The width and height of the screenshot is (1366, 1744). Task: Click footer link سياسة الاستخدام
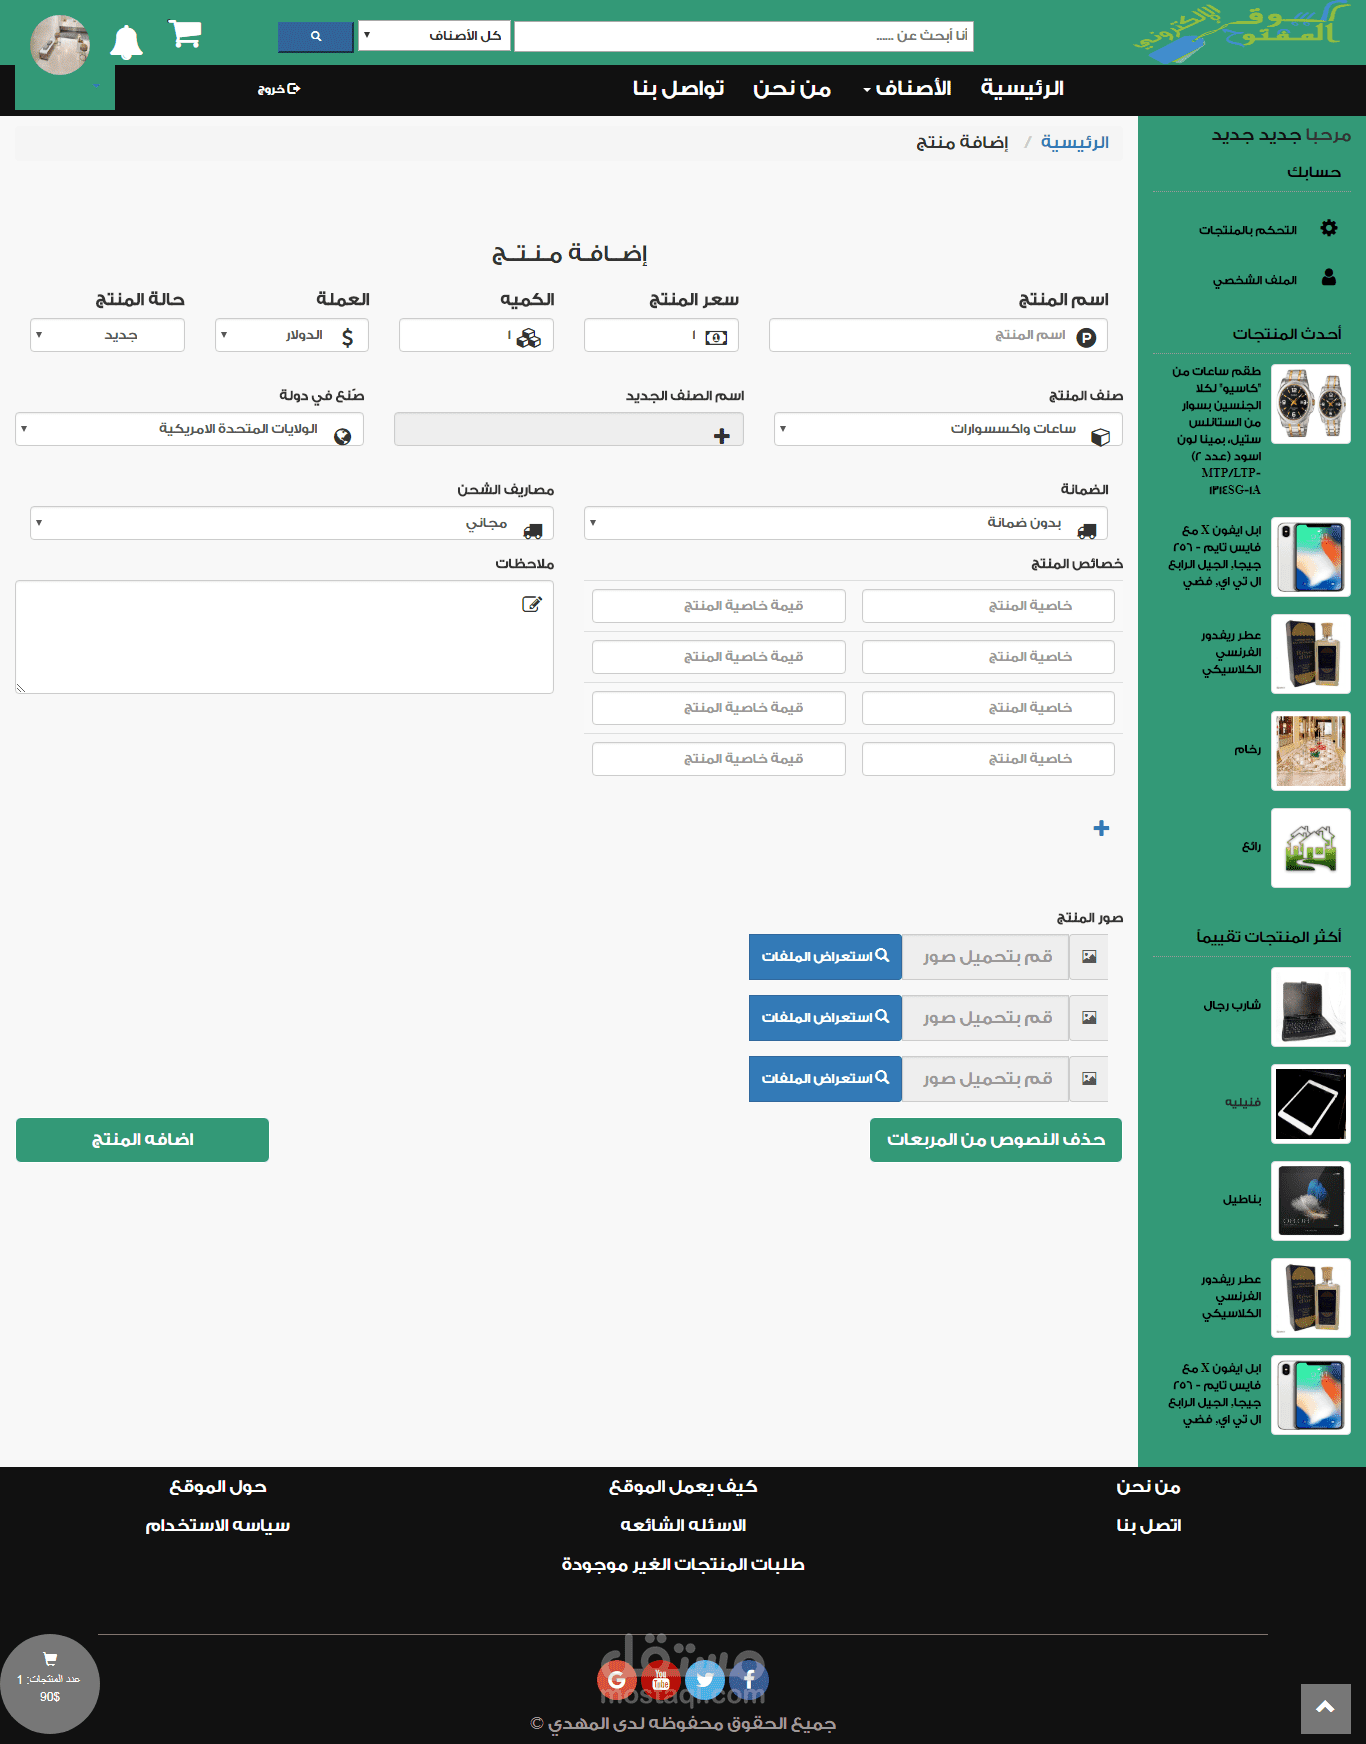click(218, 1526)
